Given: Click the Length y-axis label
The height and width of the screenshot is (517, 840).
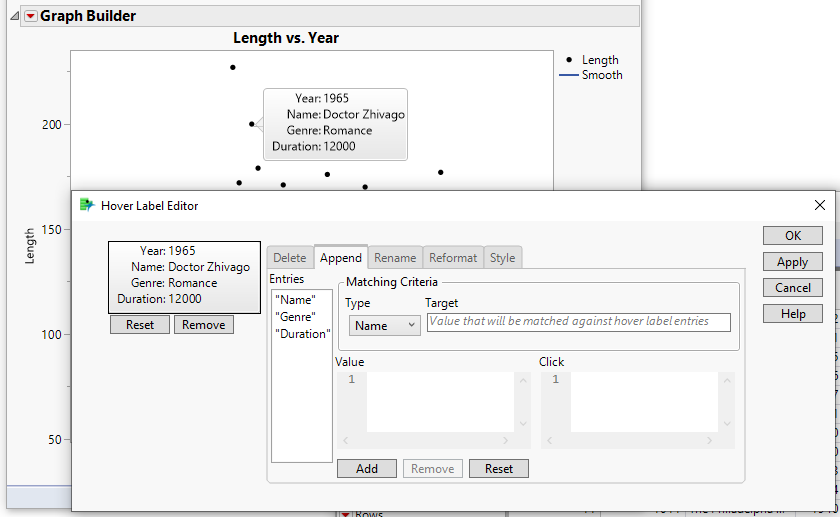Looking at the screenshot, I should (x=29, y=246).
